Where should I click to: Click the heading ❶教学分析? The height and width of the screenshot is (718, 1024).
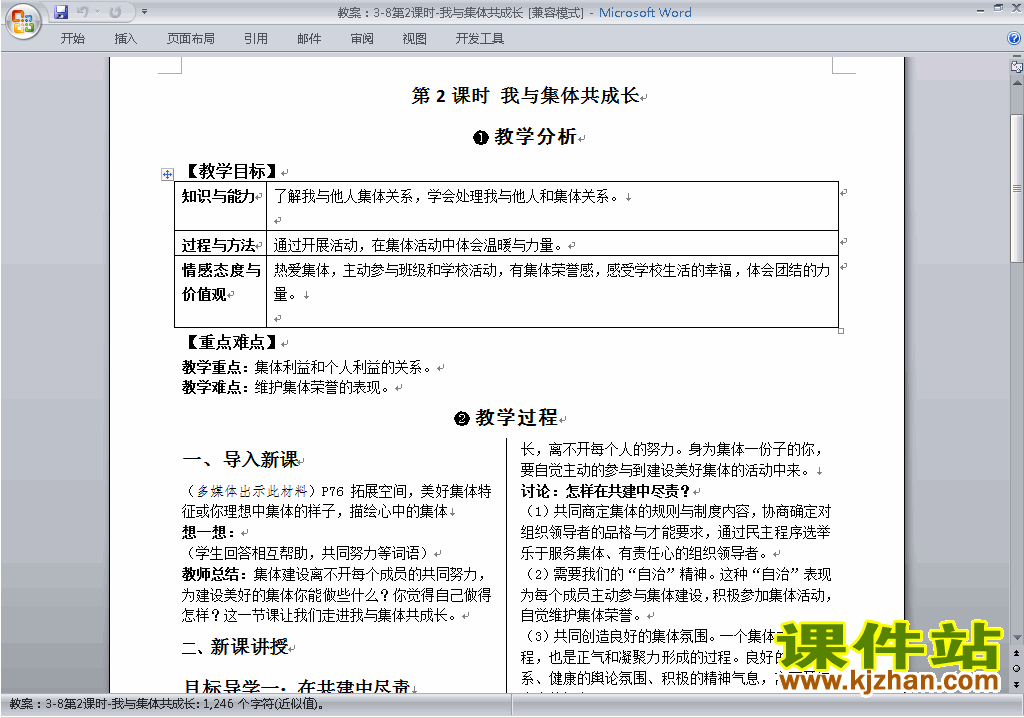524,137
